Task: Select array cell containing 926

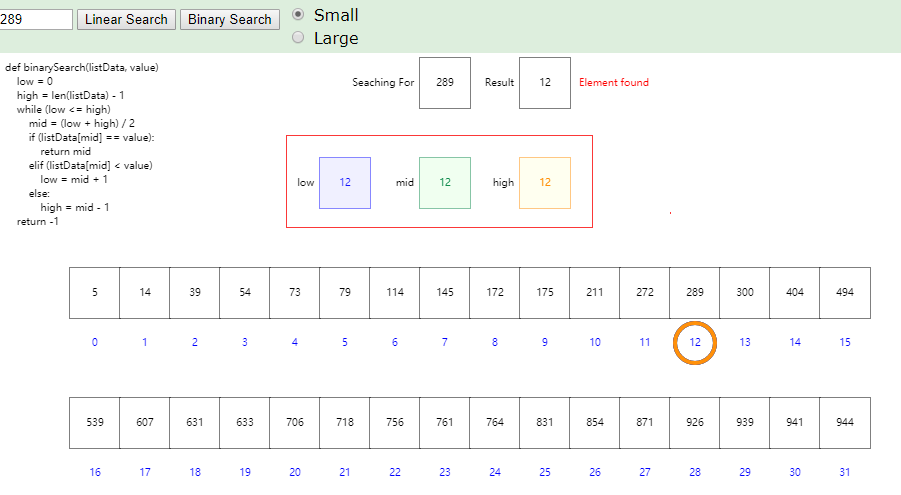Action: coord(695,423)
